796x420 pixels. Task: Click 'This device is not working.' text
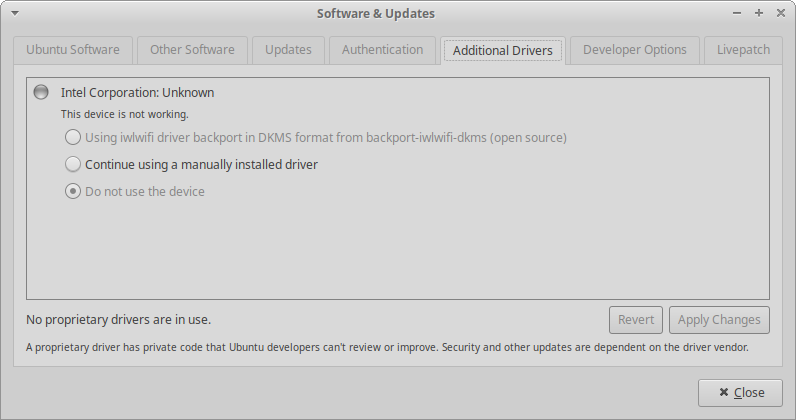coord(125,114)
